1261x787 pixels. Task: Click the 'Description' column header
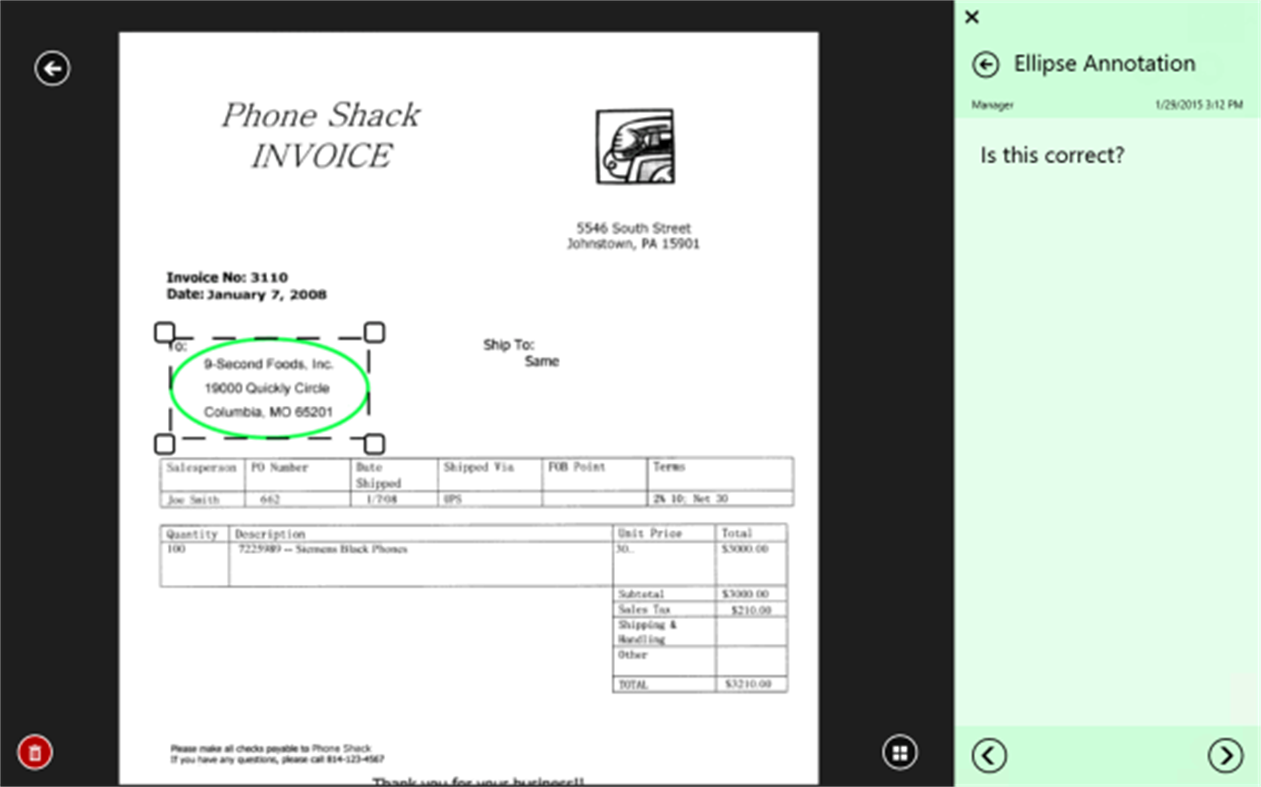coord(270,534)
